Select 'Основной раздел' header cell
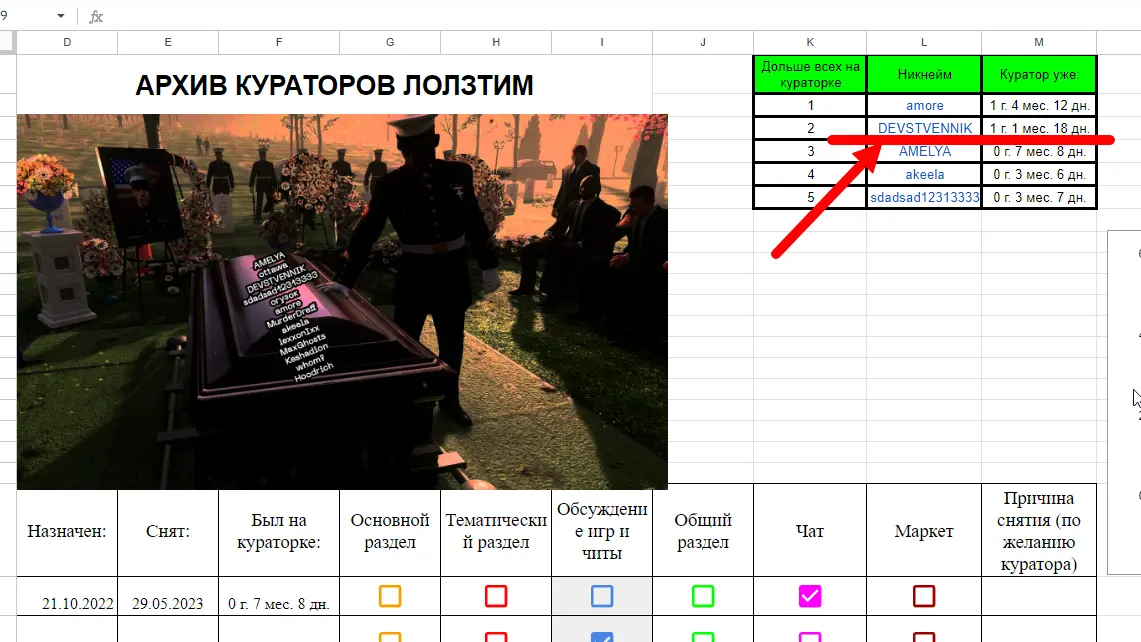 (390, 531)
